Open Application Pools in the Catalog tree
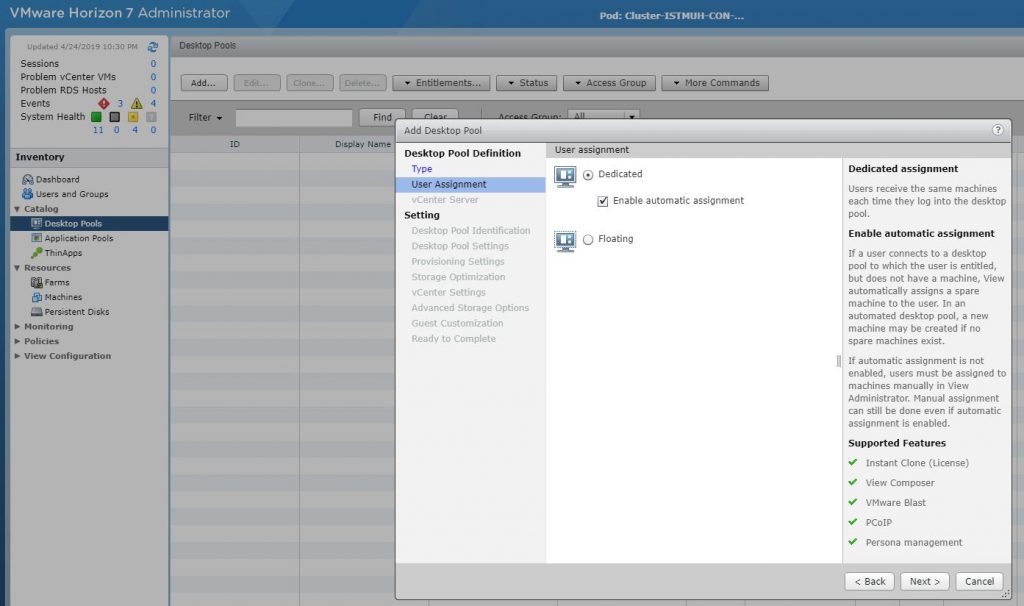This screenshot has height=606, width=1024. coord(79,238)
